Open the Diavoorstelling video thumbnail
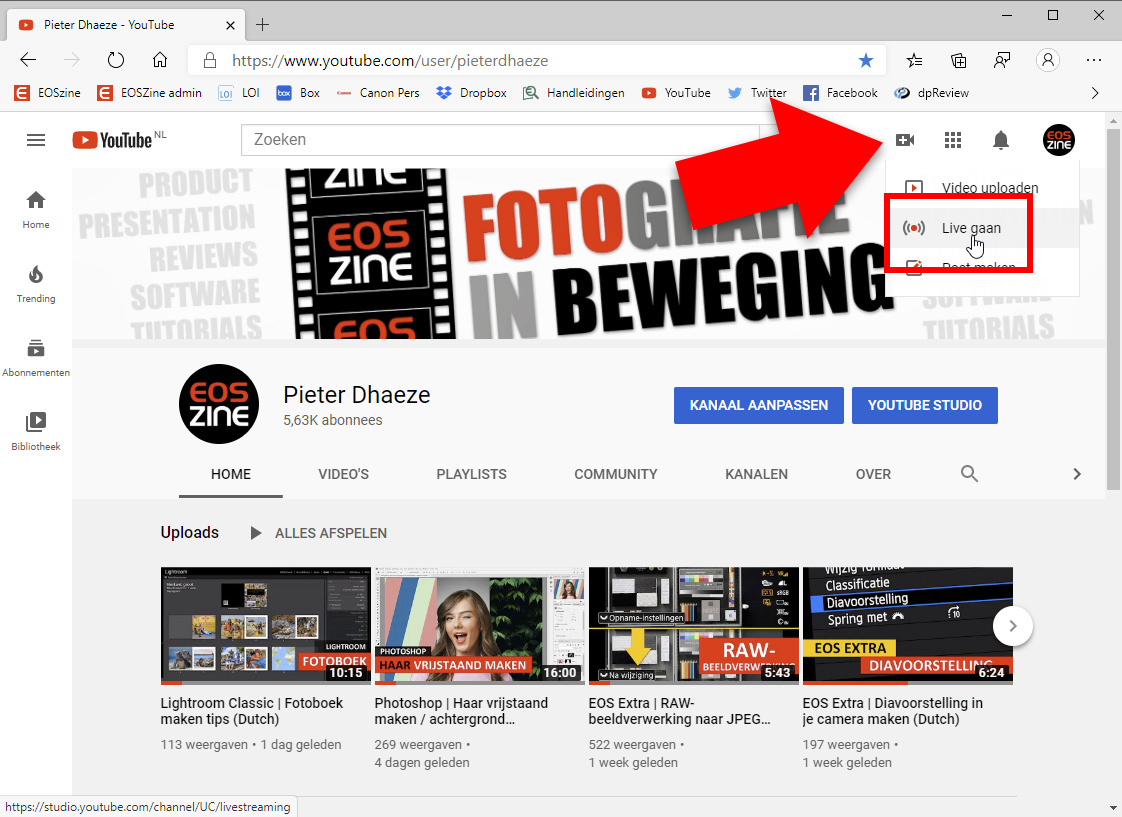 pyautogui.click(x=907, y=625)
